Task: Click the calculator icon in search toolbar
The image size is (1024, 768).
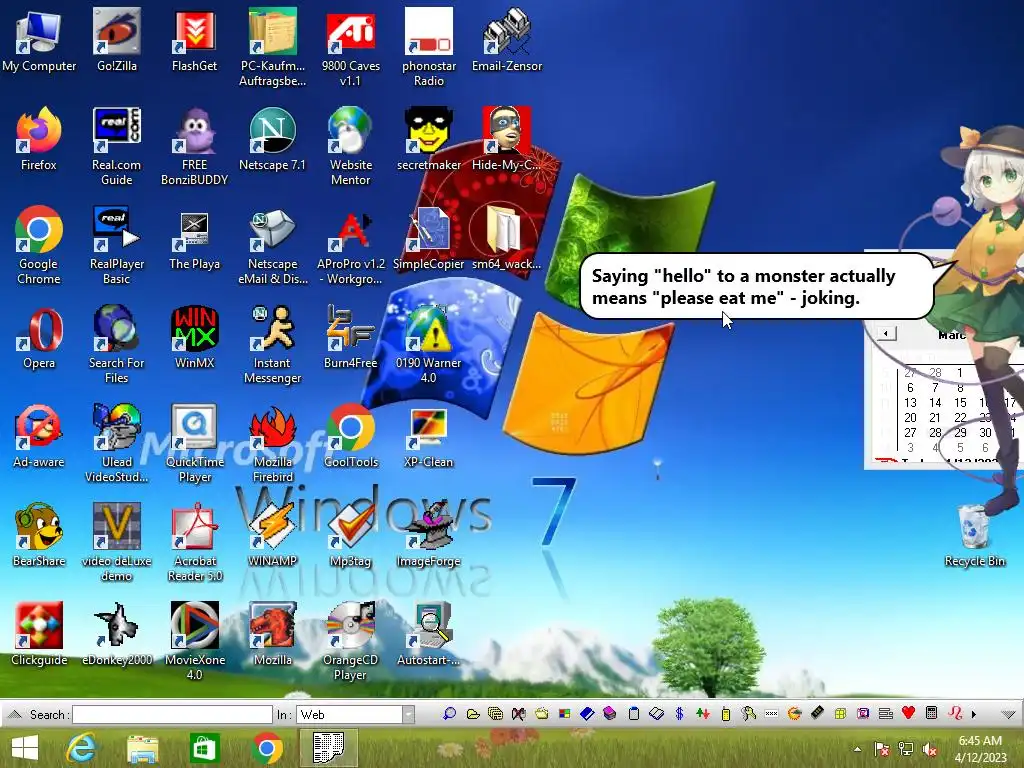Action: click(932, 713)
